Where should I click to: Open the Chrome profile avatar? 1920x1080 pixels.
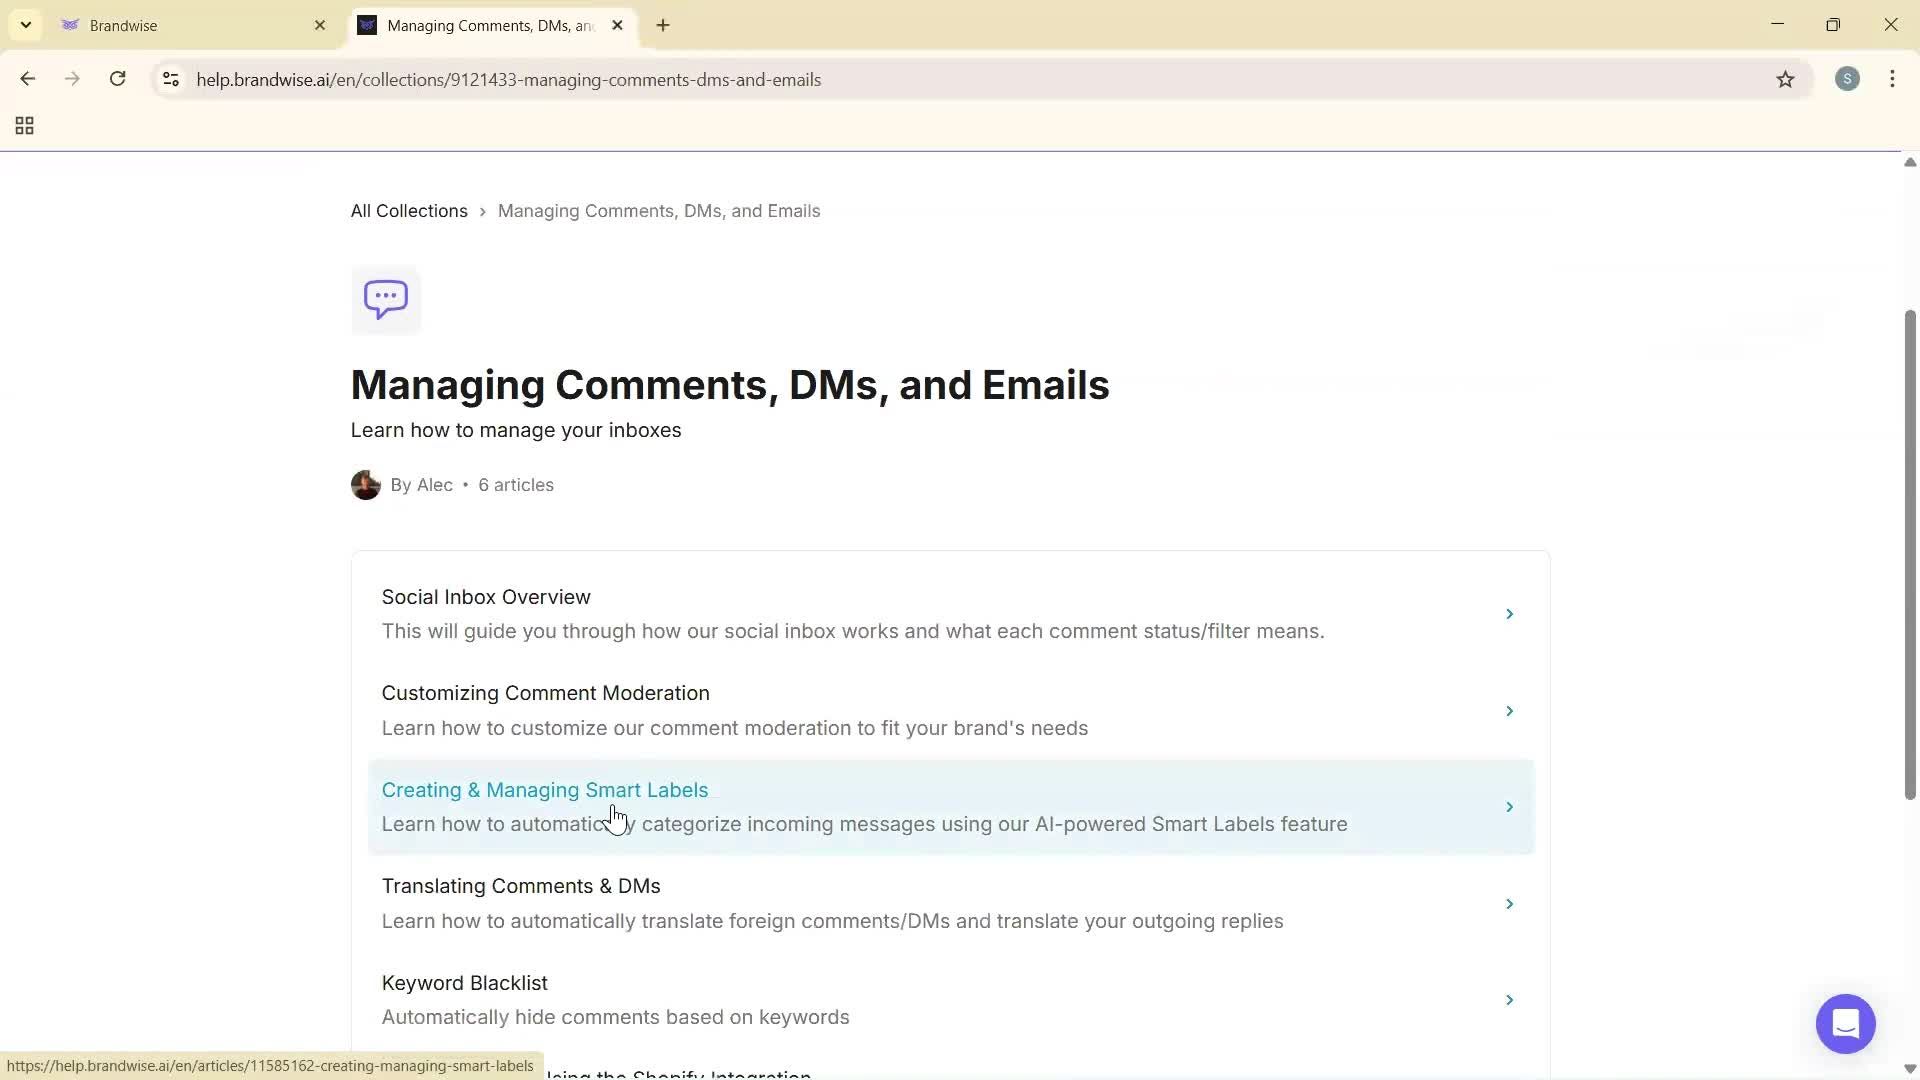click(x=1848, y=79)
